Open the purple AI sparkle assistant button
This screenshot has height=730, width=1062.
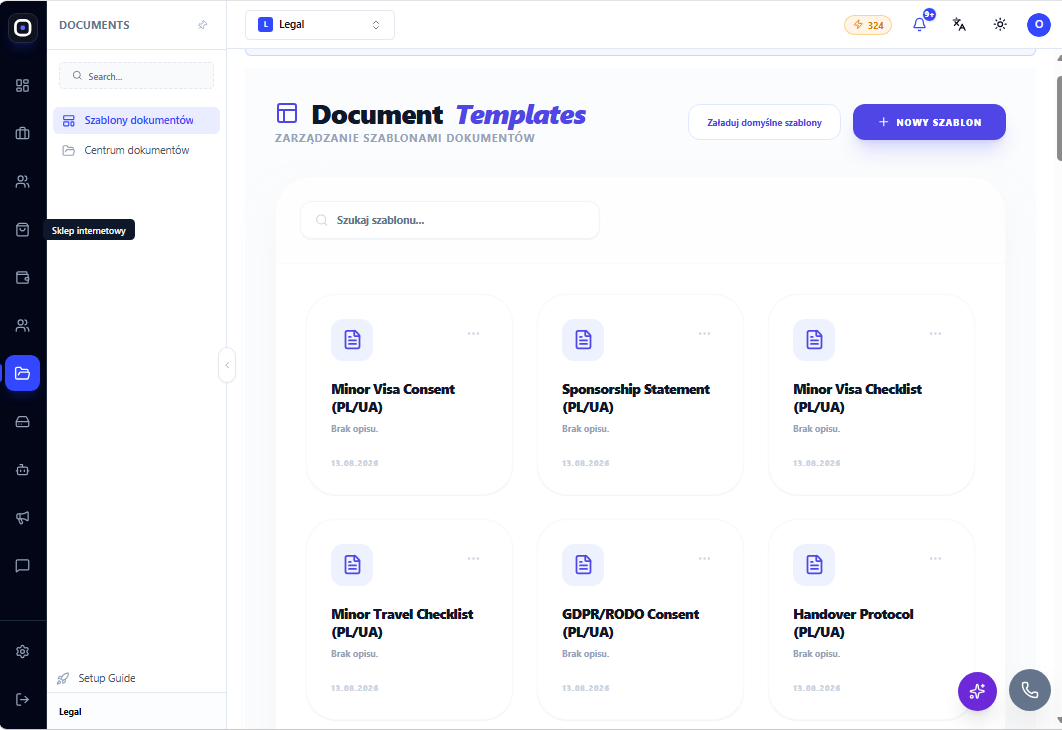(x=977, y=691)
